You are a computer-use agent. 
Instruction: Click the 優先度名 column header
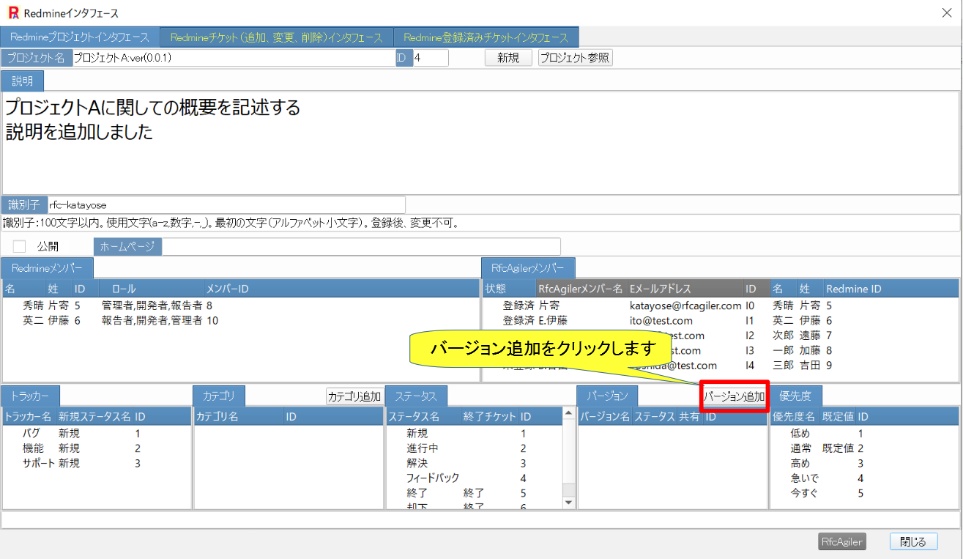[794, 416]
